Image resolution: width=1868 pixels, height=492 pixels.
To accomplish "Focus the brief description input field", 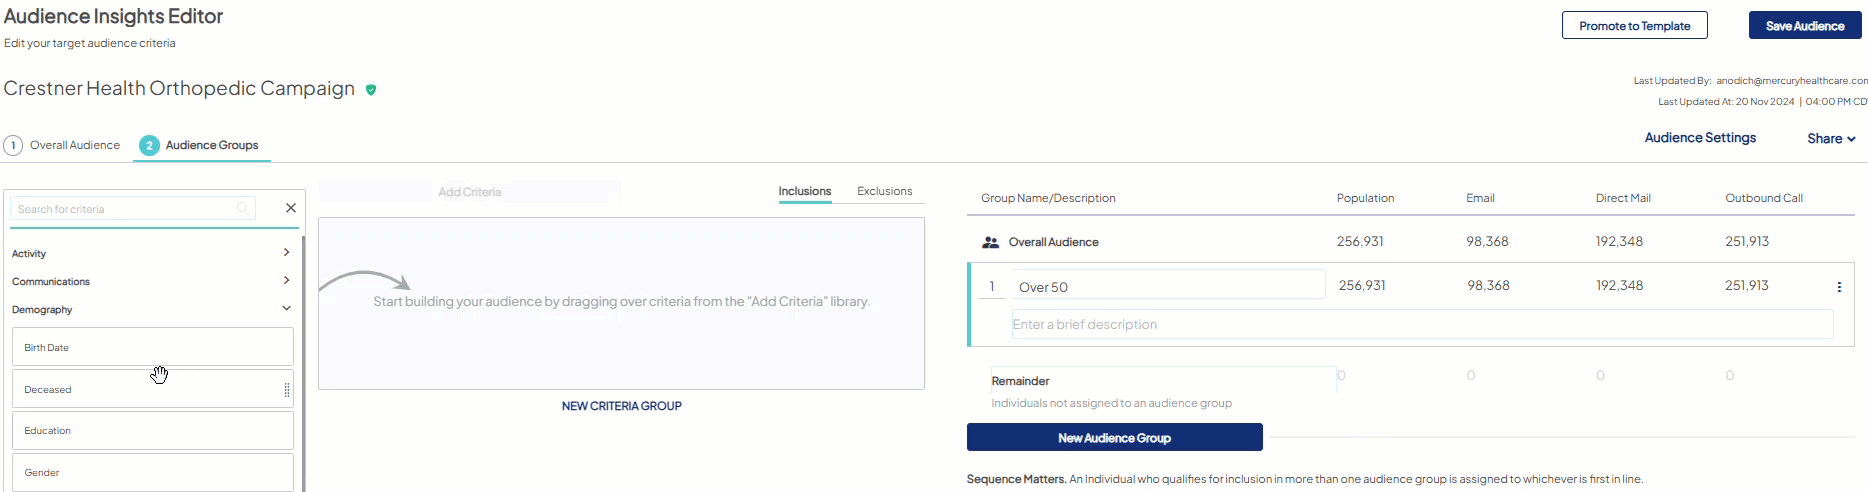I will 1421,324.
